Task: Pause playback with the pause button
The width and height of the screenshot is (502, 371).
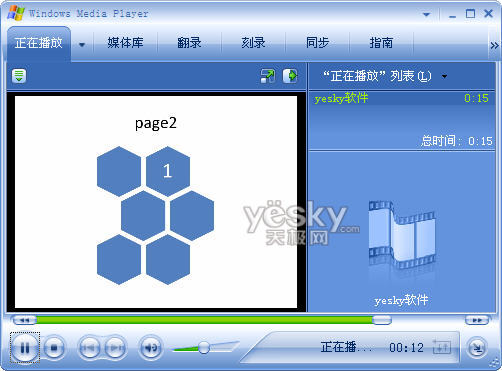Action: click(x=25, y=348)
